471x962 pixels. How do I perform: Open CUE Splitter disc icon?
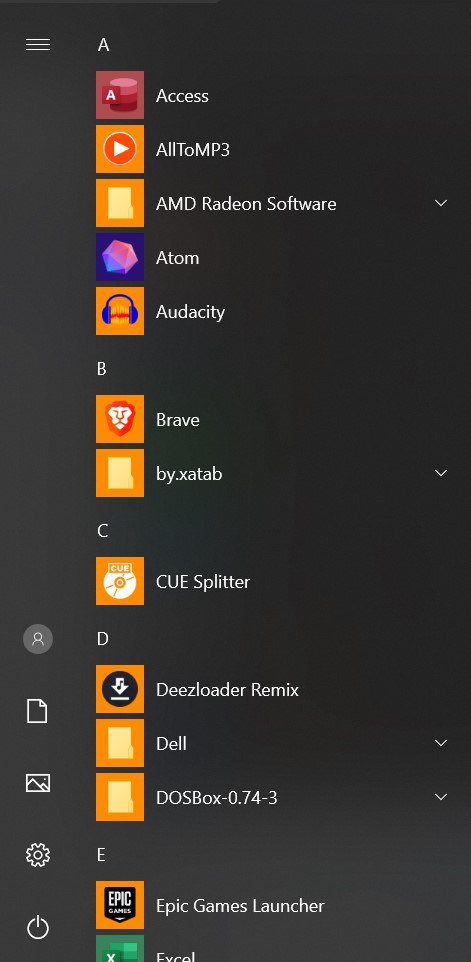[120, 581]
